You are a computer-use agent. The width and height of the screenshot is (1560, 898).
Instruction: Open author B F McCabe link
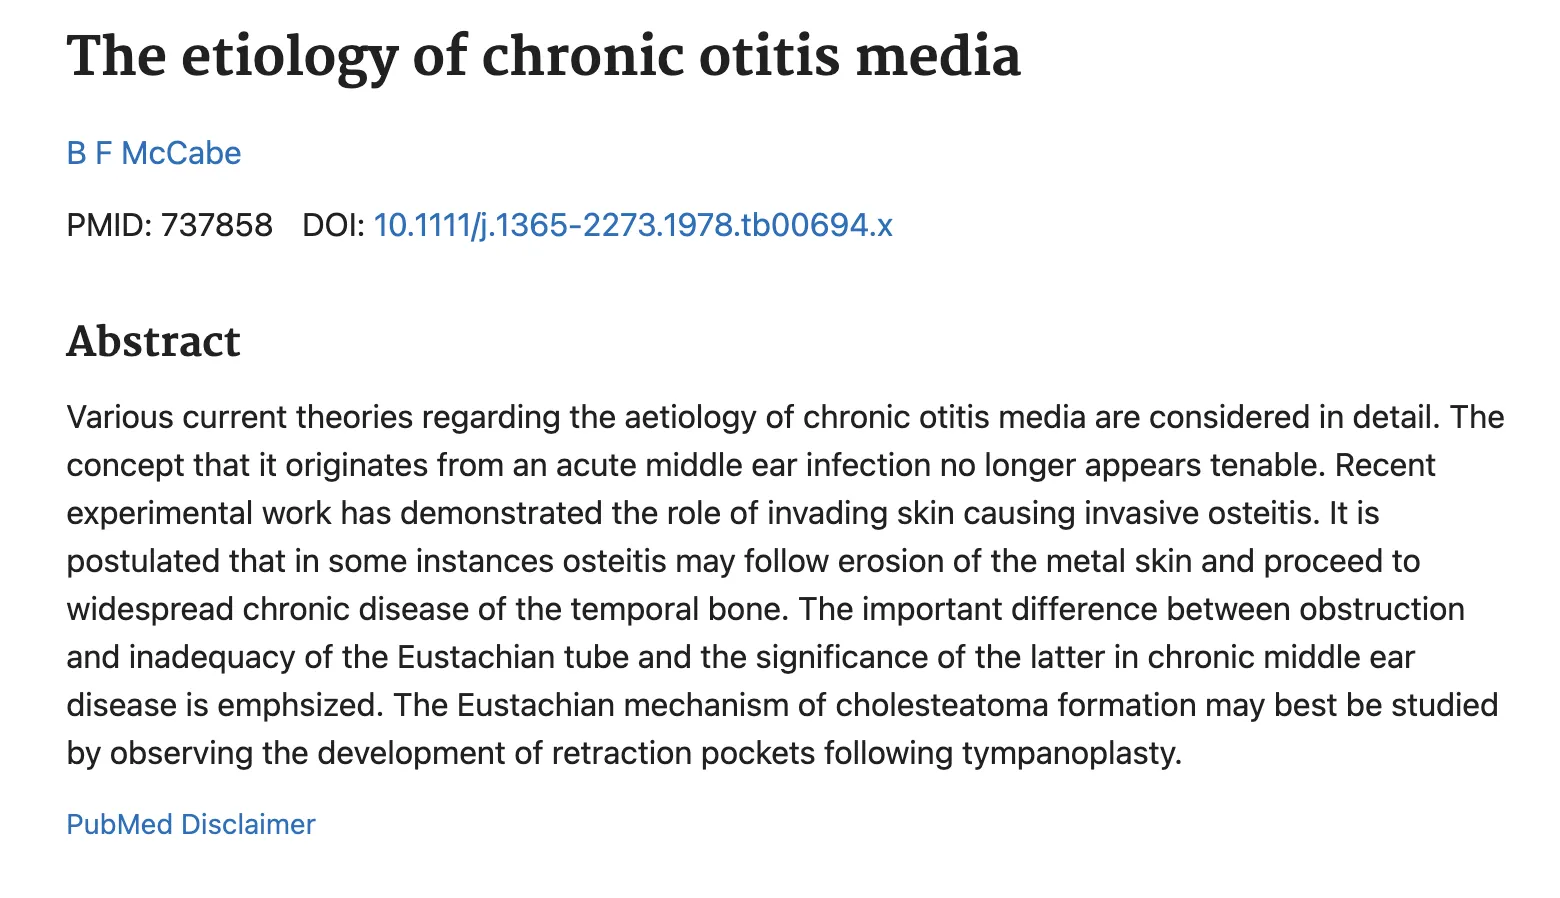click(154, 153)
